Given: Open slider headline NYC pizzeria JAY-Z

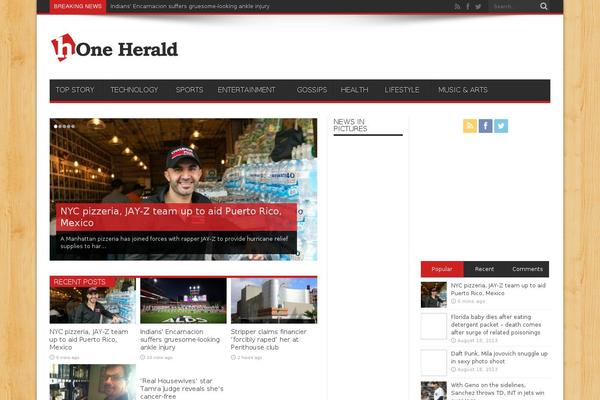Looking at the screenshot, I should (171, 217).
